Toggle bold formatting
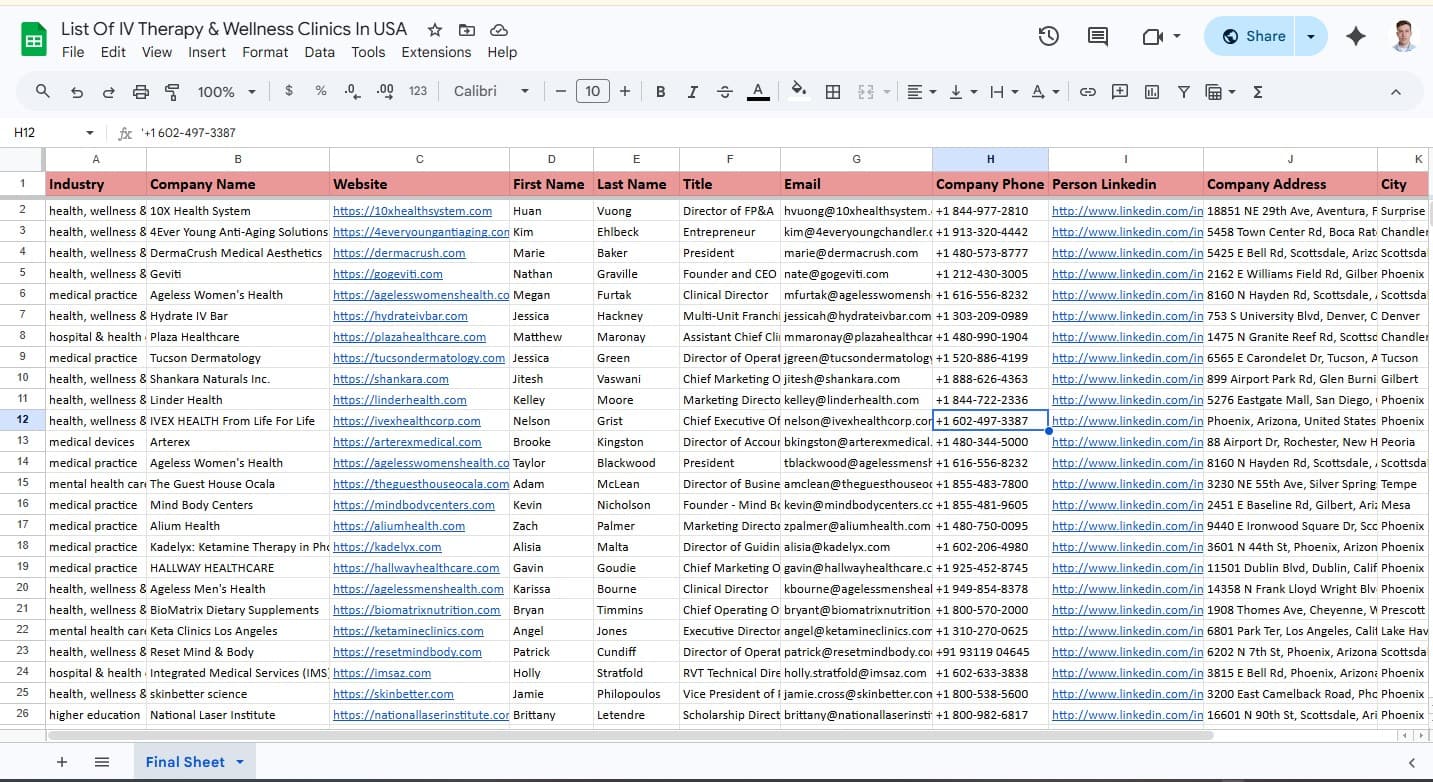 (661, 91)
